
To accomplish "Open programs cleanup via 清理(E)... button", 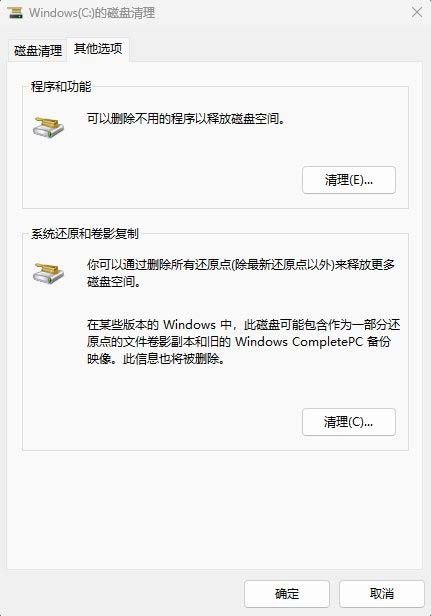I will point(348,180).
